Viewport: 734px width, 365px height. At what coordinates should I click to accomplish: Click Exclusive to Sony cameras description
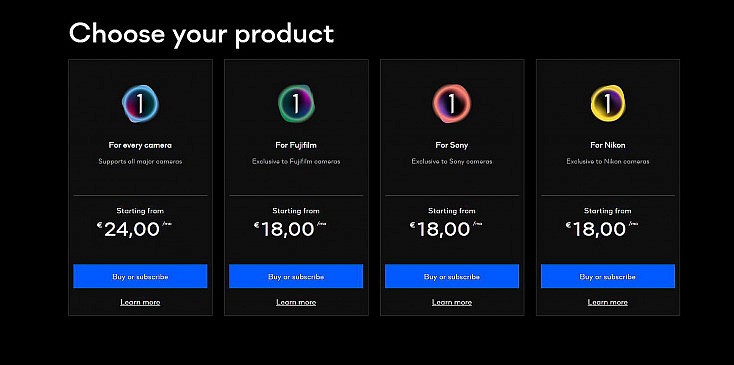(x=452, y=161)
